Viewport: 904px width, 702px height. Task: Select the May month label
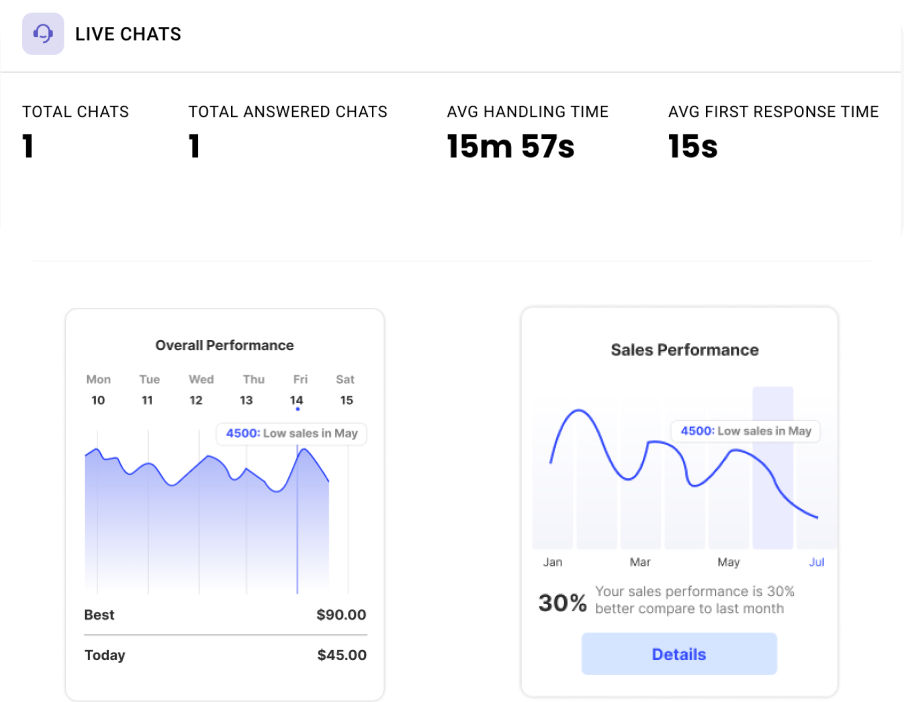tap(728, 562)
